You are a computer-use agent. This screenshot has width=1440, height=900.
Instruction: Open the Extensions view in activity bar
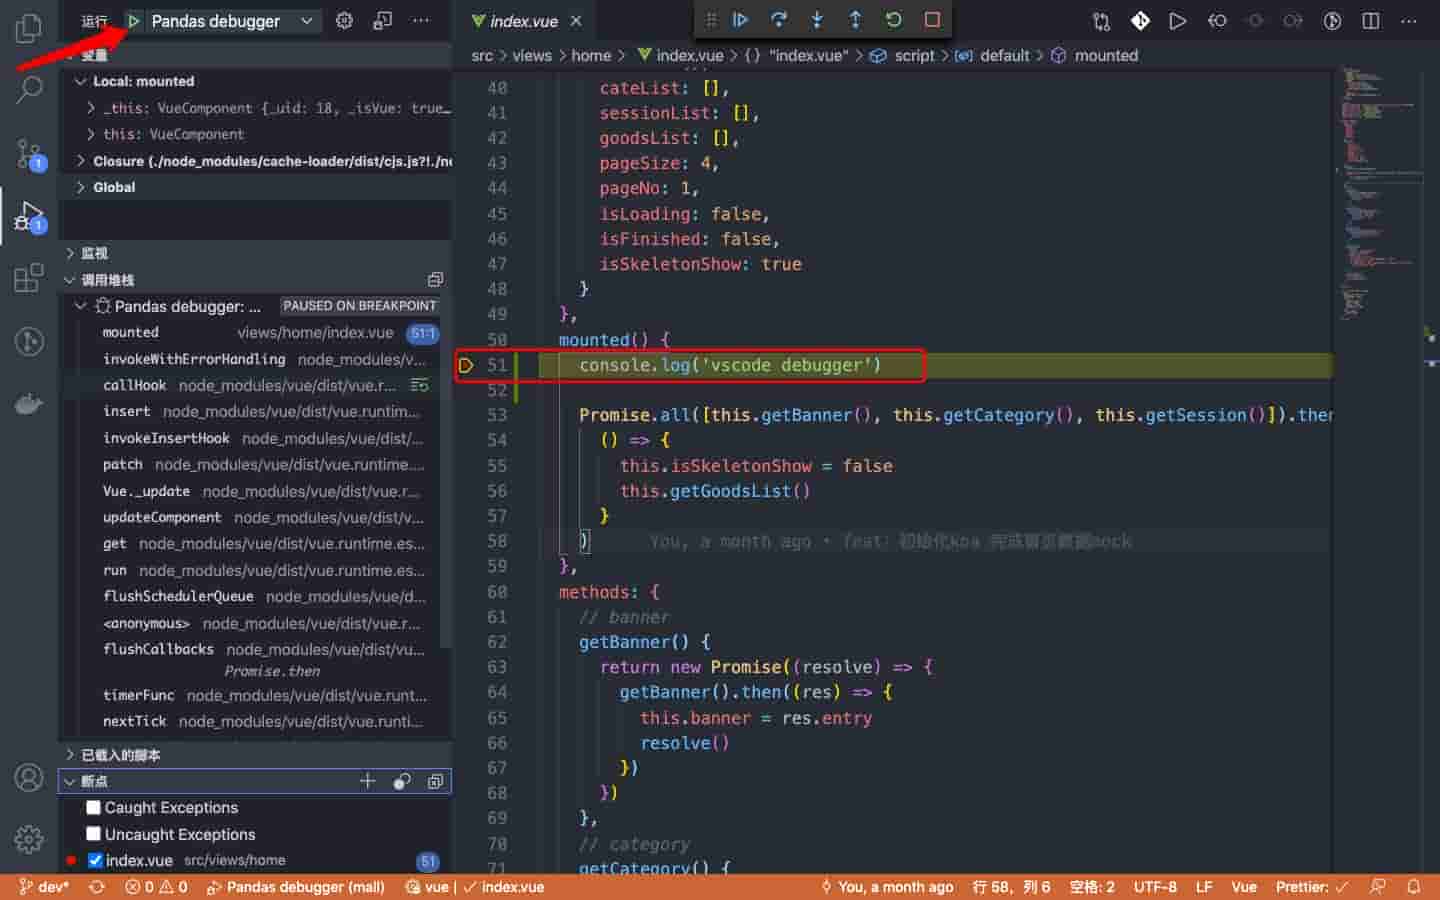click(29, 278)
